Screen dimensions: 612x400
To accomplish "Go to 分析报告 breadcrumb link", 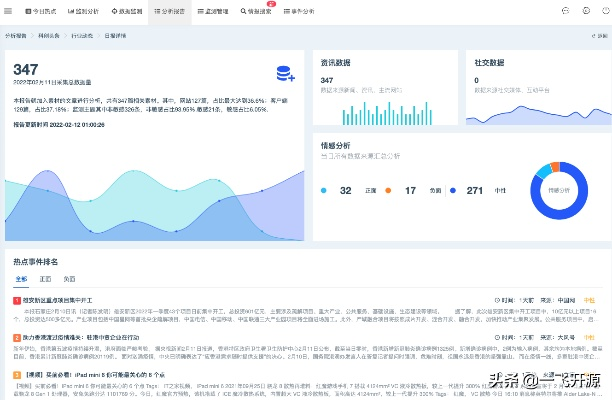I will [16, 36].
